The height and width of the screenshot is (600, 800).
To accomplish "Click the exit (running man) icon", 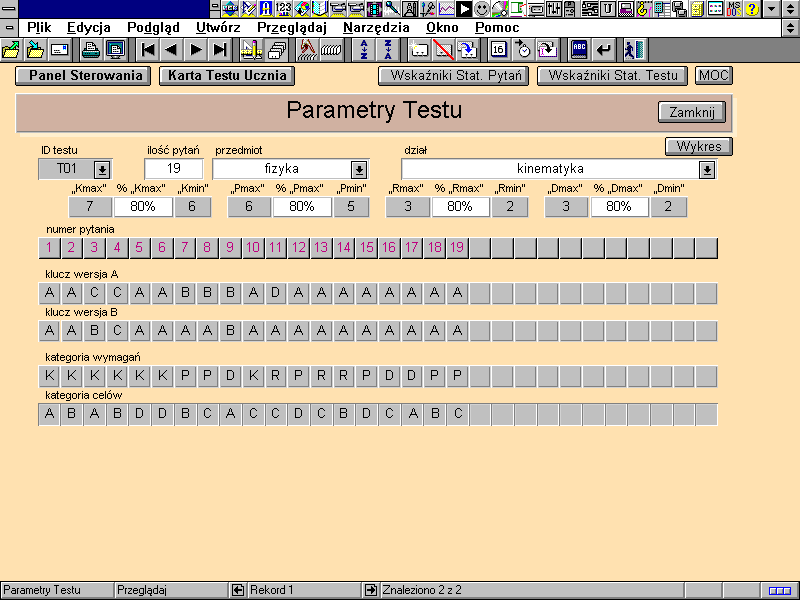I will click(633, 49).
